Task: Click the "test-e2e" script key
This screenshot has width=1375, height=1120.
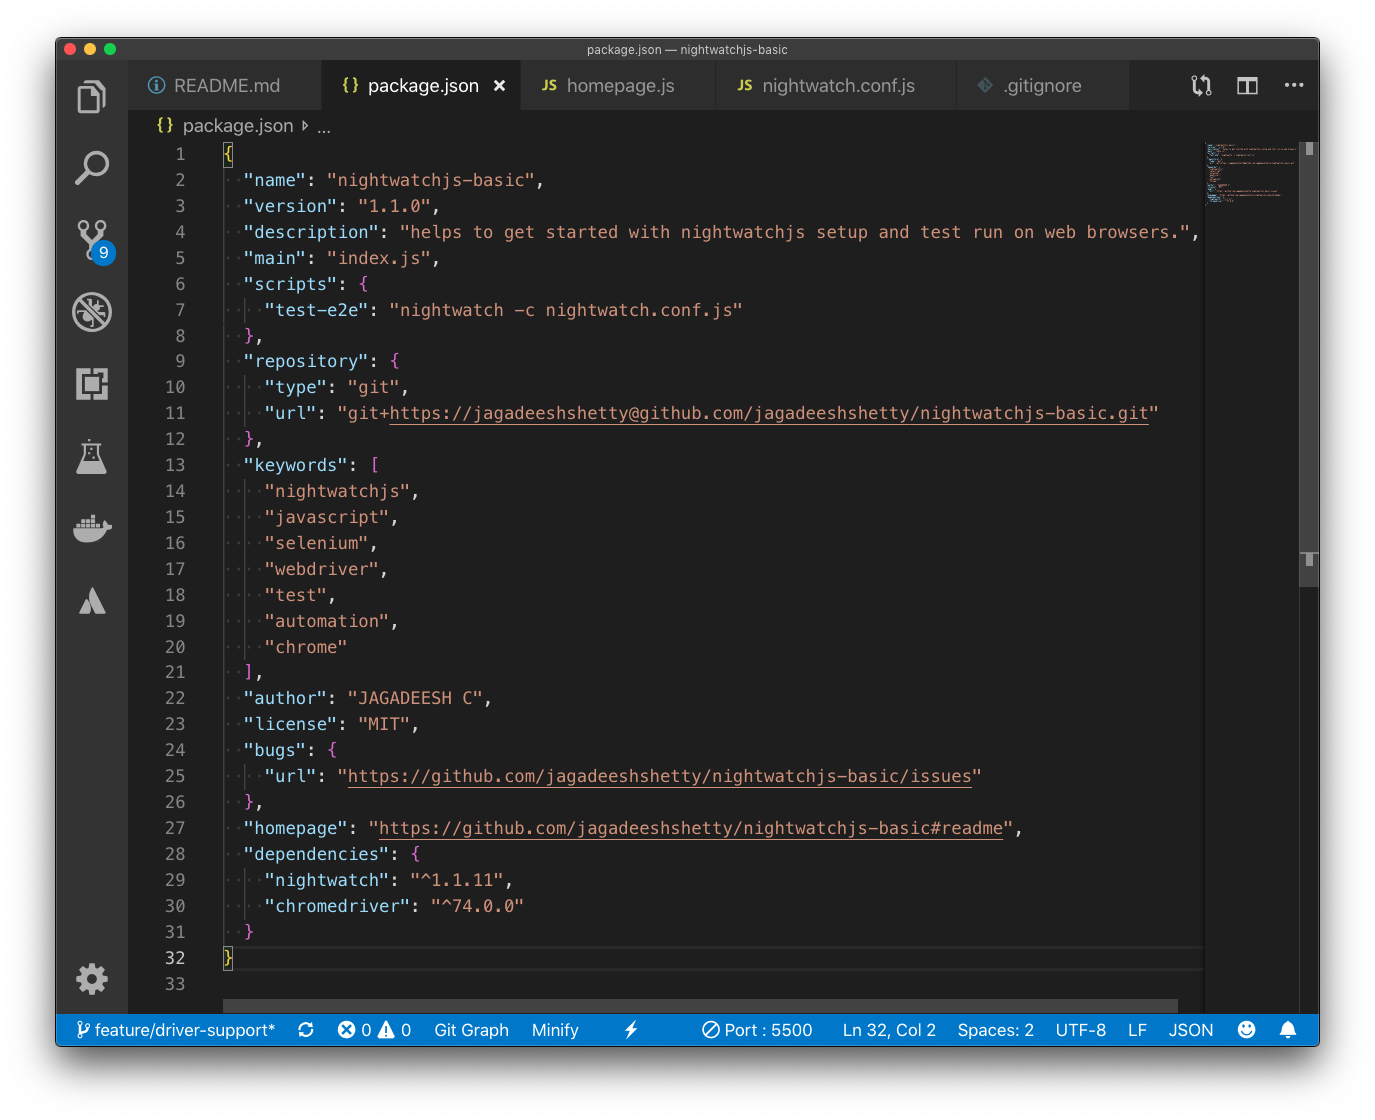Action: click(x=316, y=310)
